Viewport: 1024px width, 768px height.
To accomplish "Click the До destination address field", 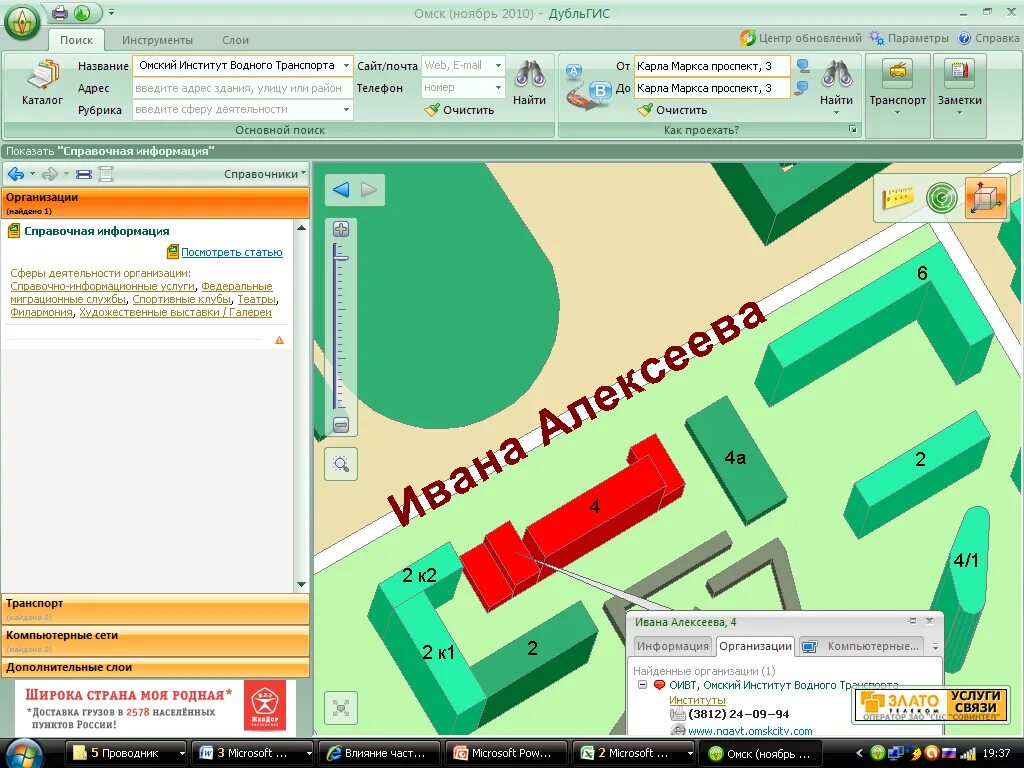I will click(x=712, y=88).
